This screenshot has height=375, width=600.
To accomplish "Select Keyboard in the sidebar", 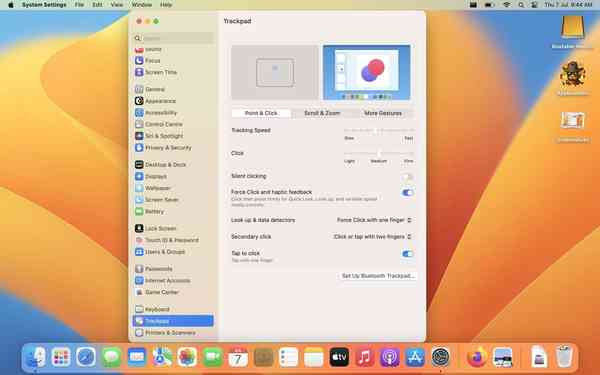I will (173, 309).
